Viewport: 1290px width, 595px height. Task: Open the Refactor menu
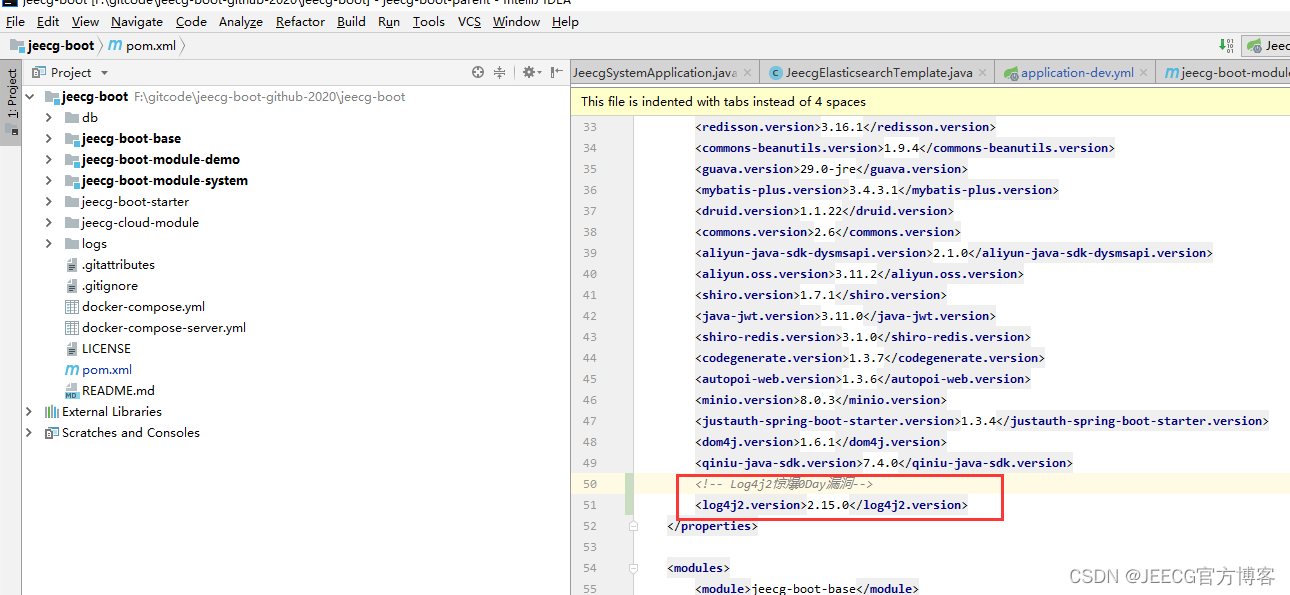coord(300,21)
